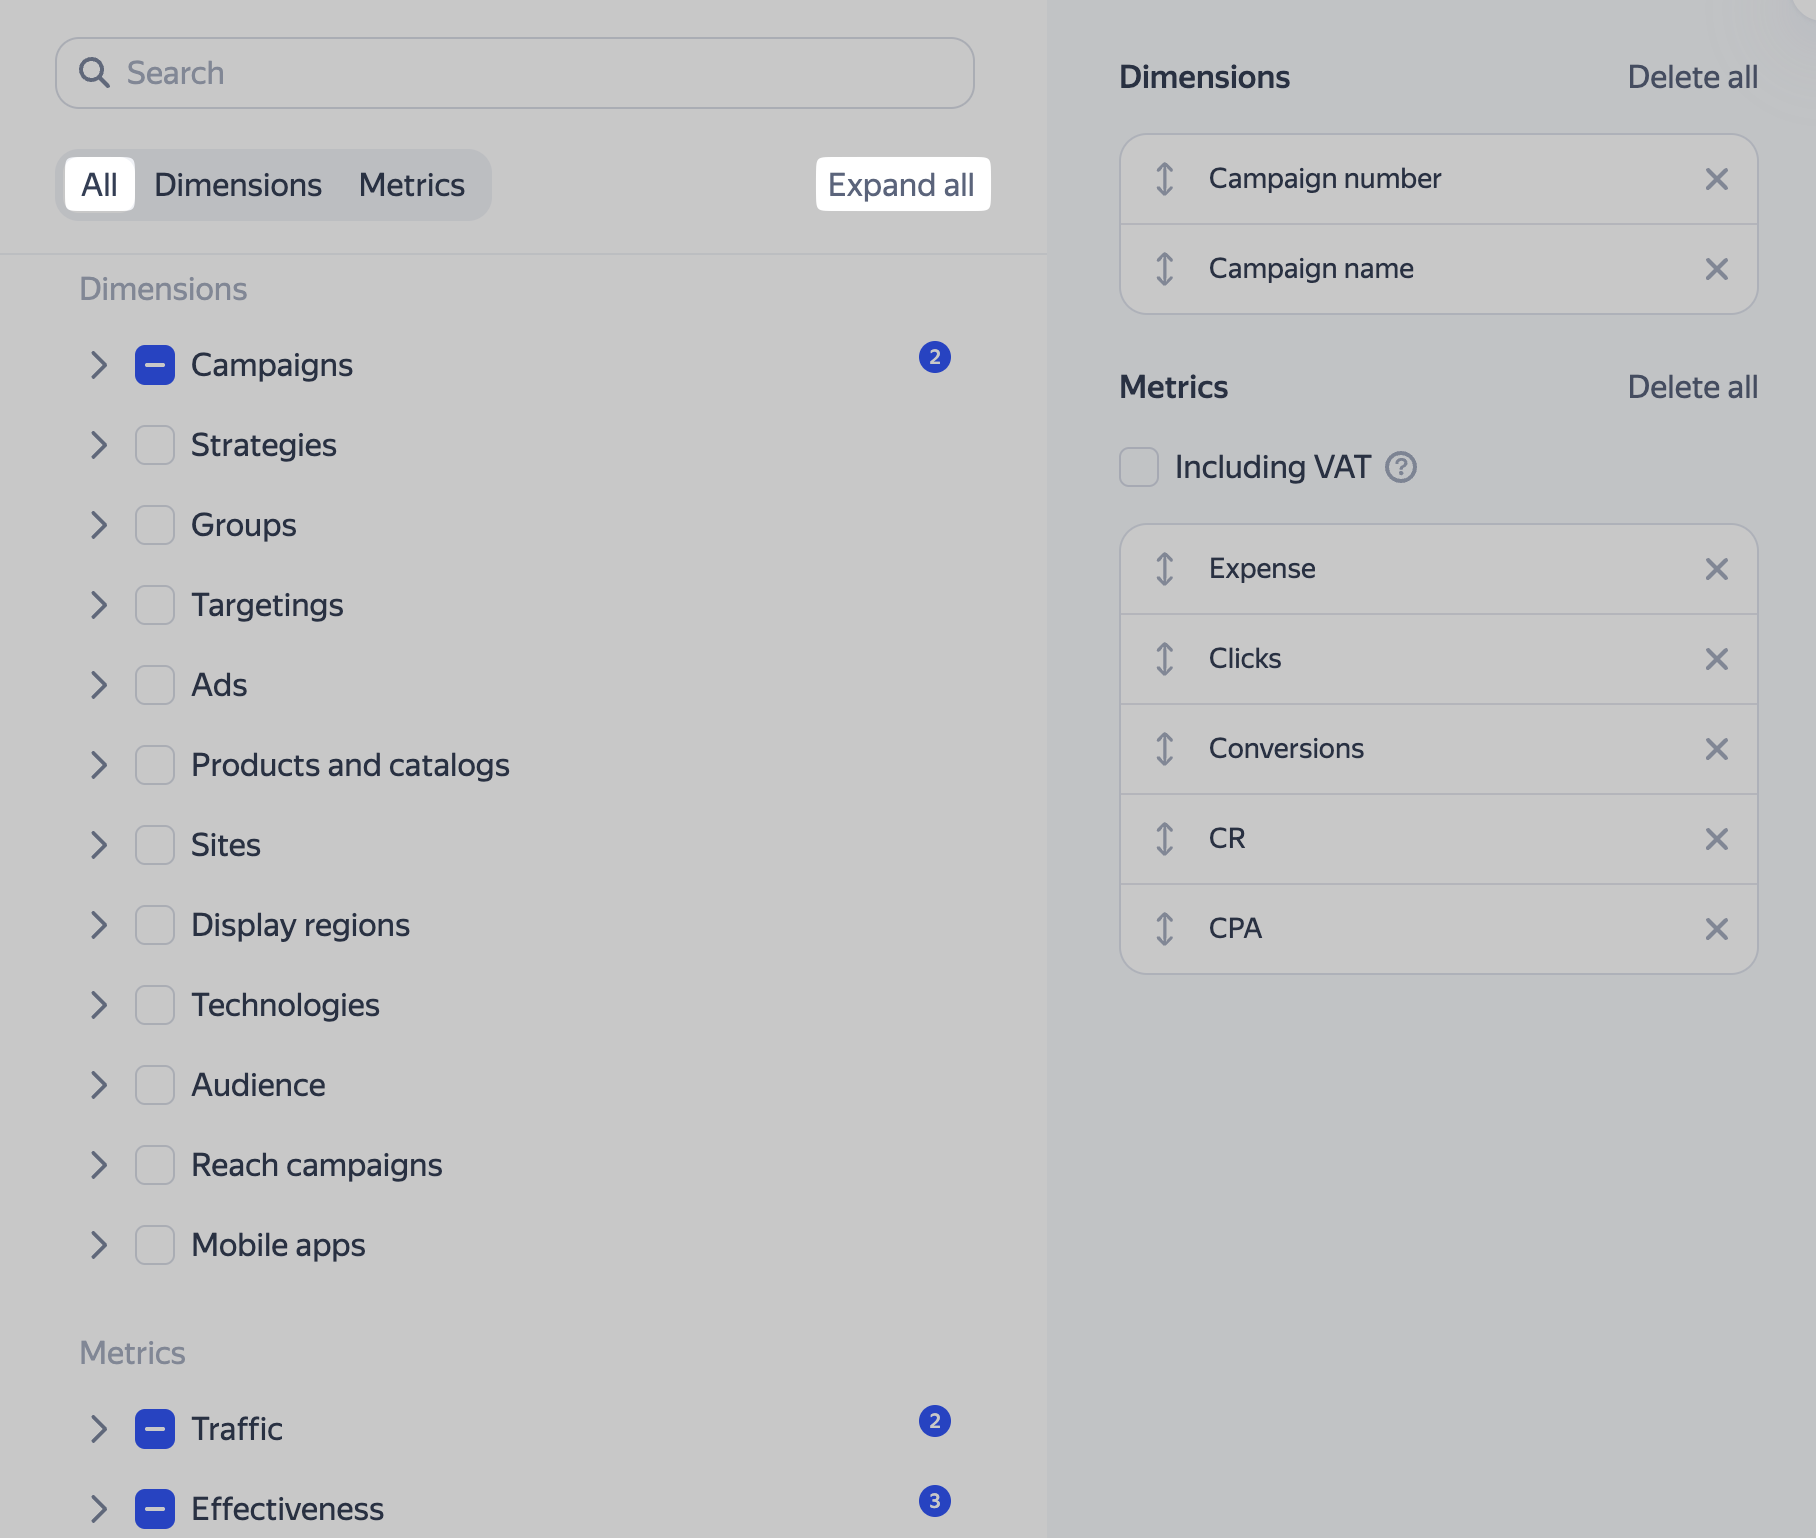Remove the CR metric with X icon
Image resolution: width=1816 pixels, height=1538 pixels.
1716,839
